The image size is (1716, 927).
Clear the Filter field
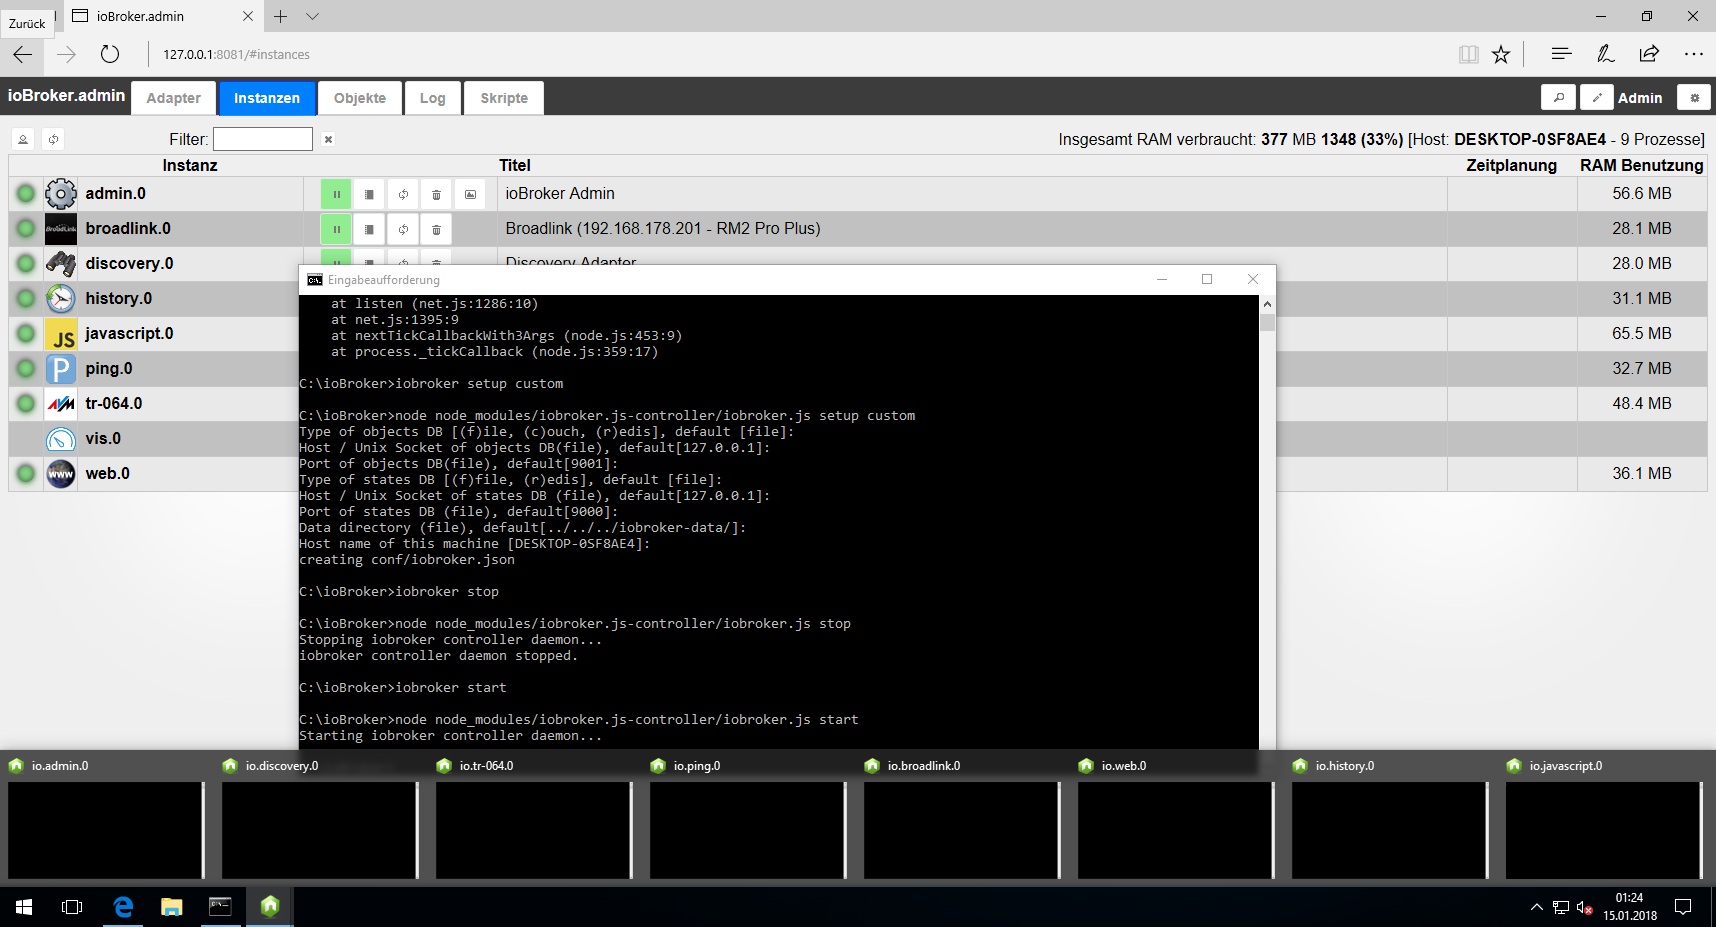328,140
